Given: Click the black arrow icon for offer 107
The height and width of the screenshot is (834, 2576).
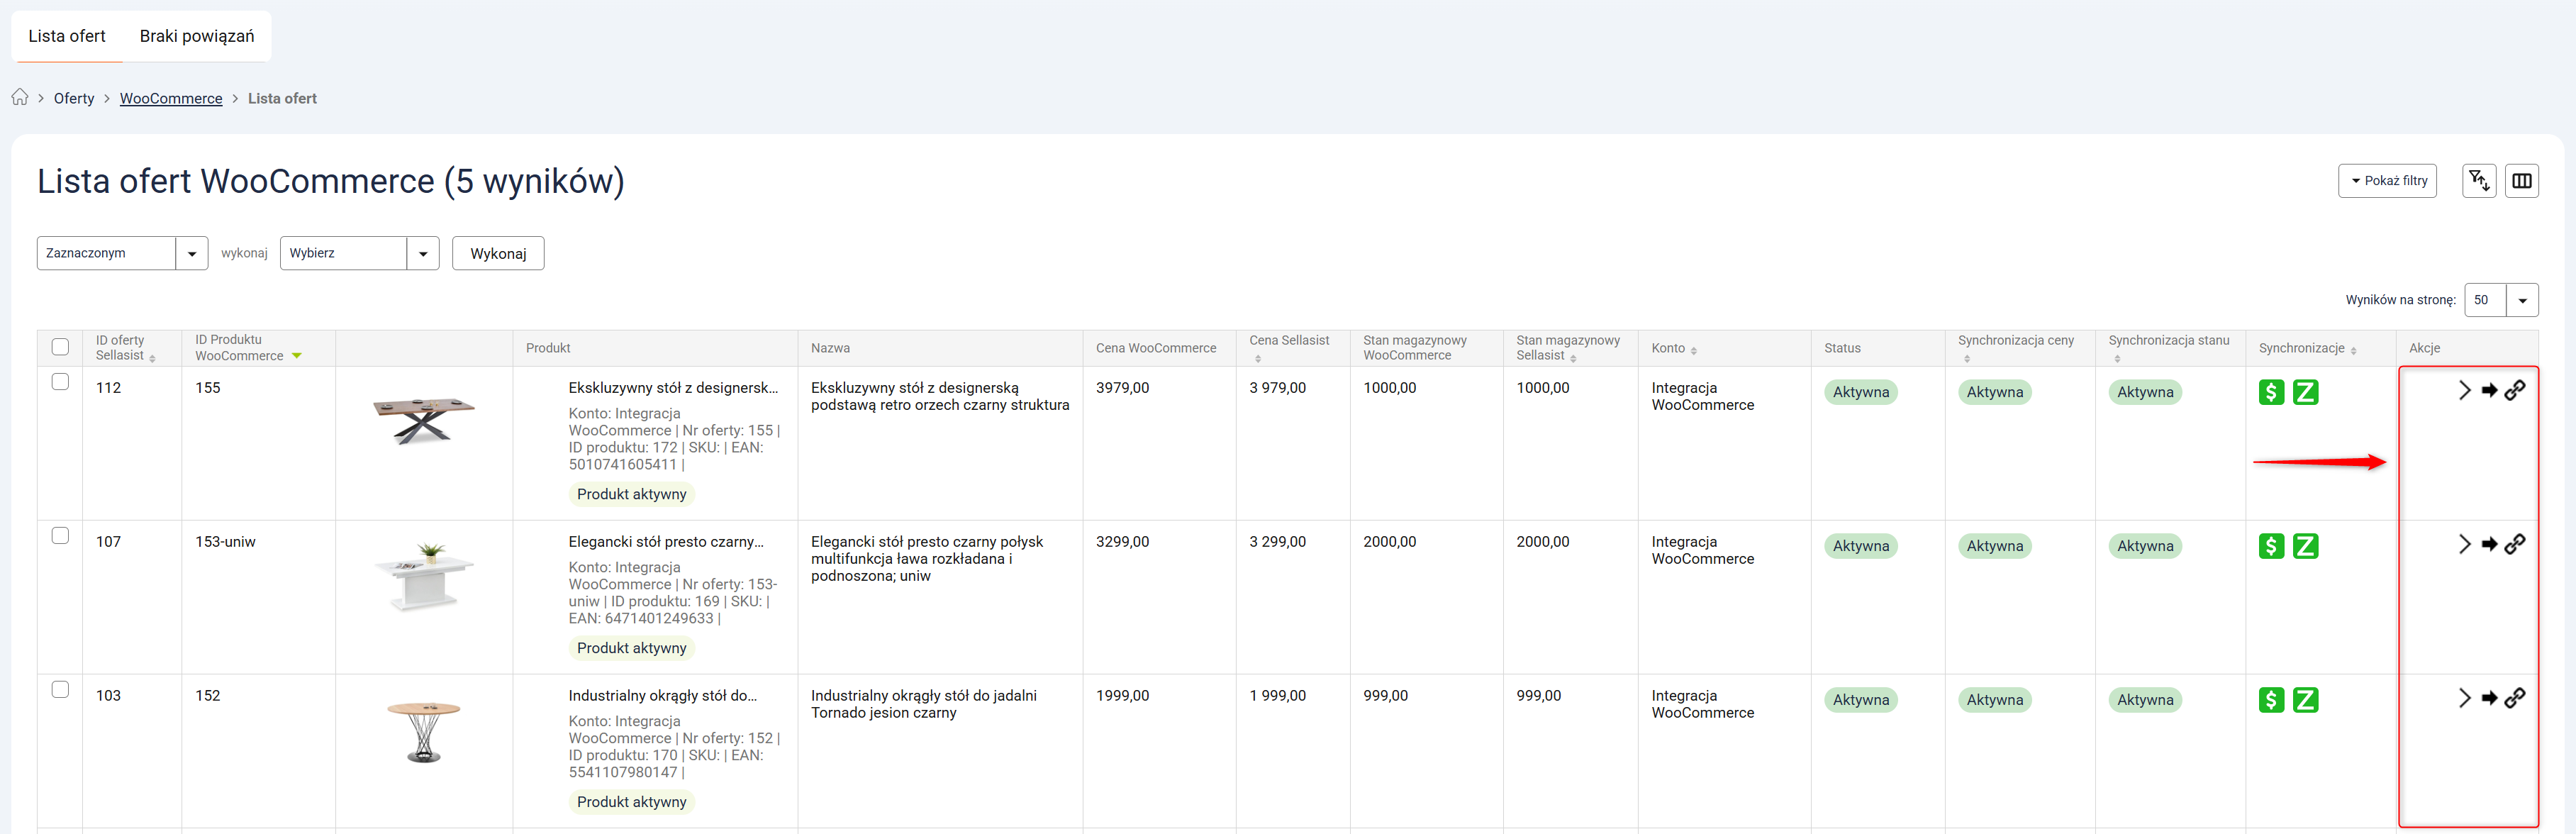Looking at the screenshot, I should [2489, 545].
